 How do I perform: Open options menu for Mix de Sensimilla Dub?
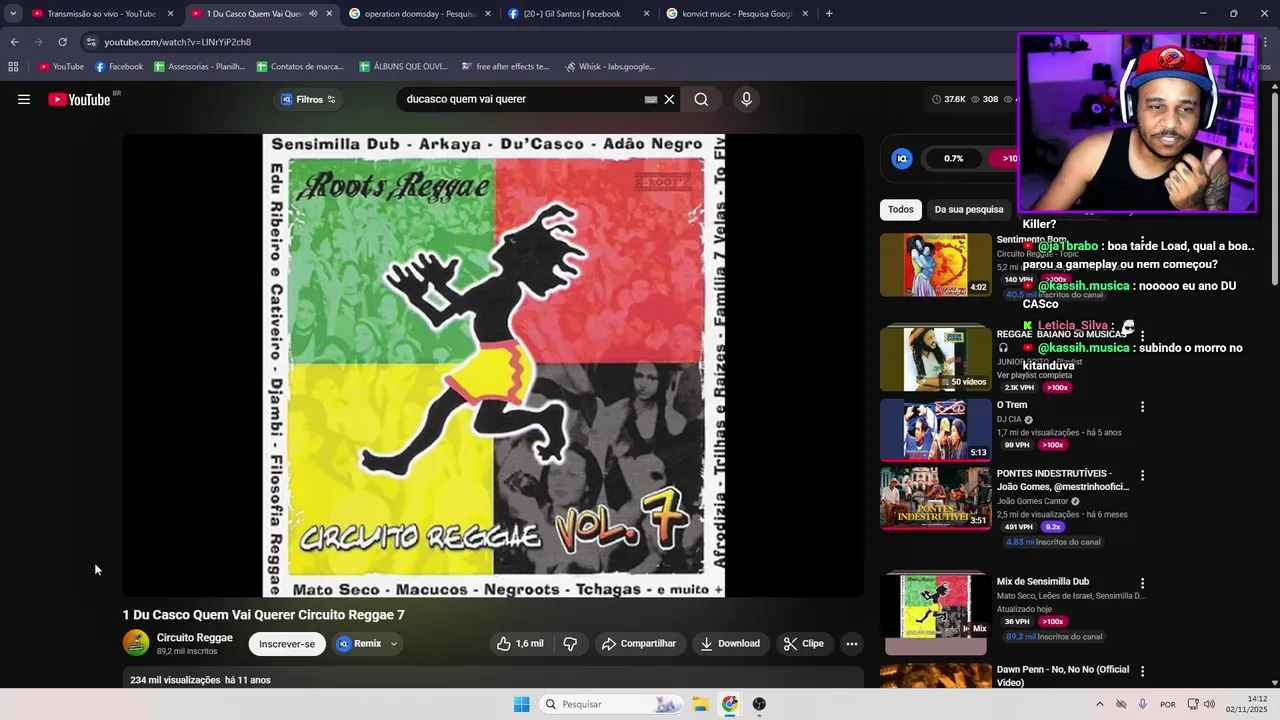[1142, 583]
